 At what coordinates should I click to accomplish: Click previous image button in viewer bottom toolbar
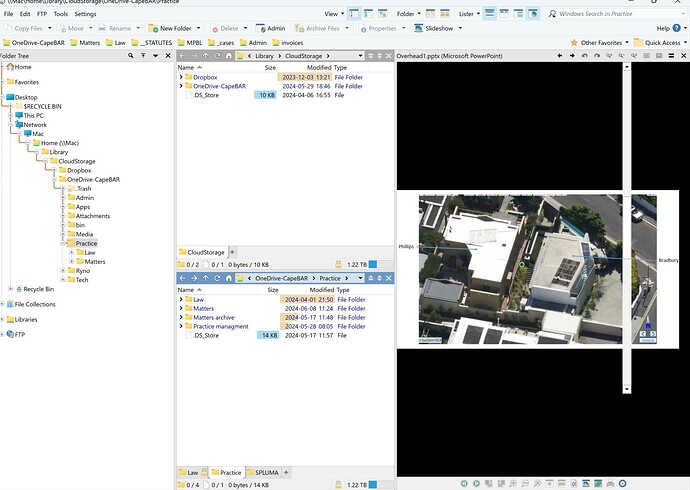pos(464,483)
